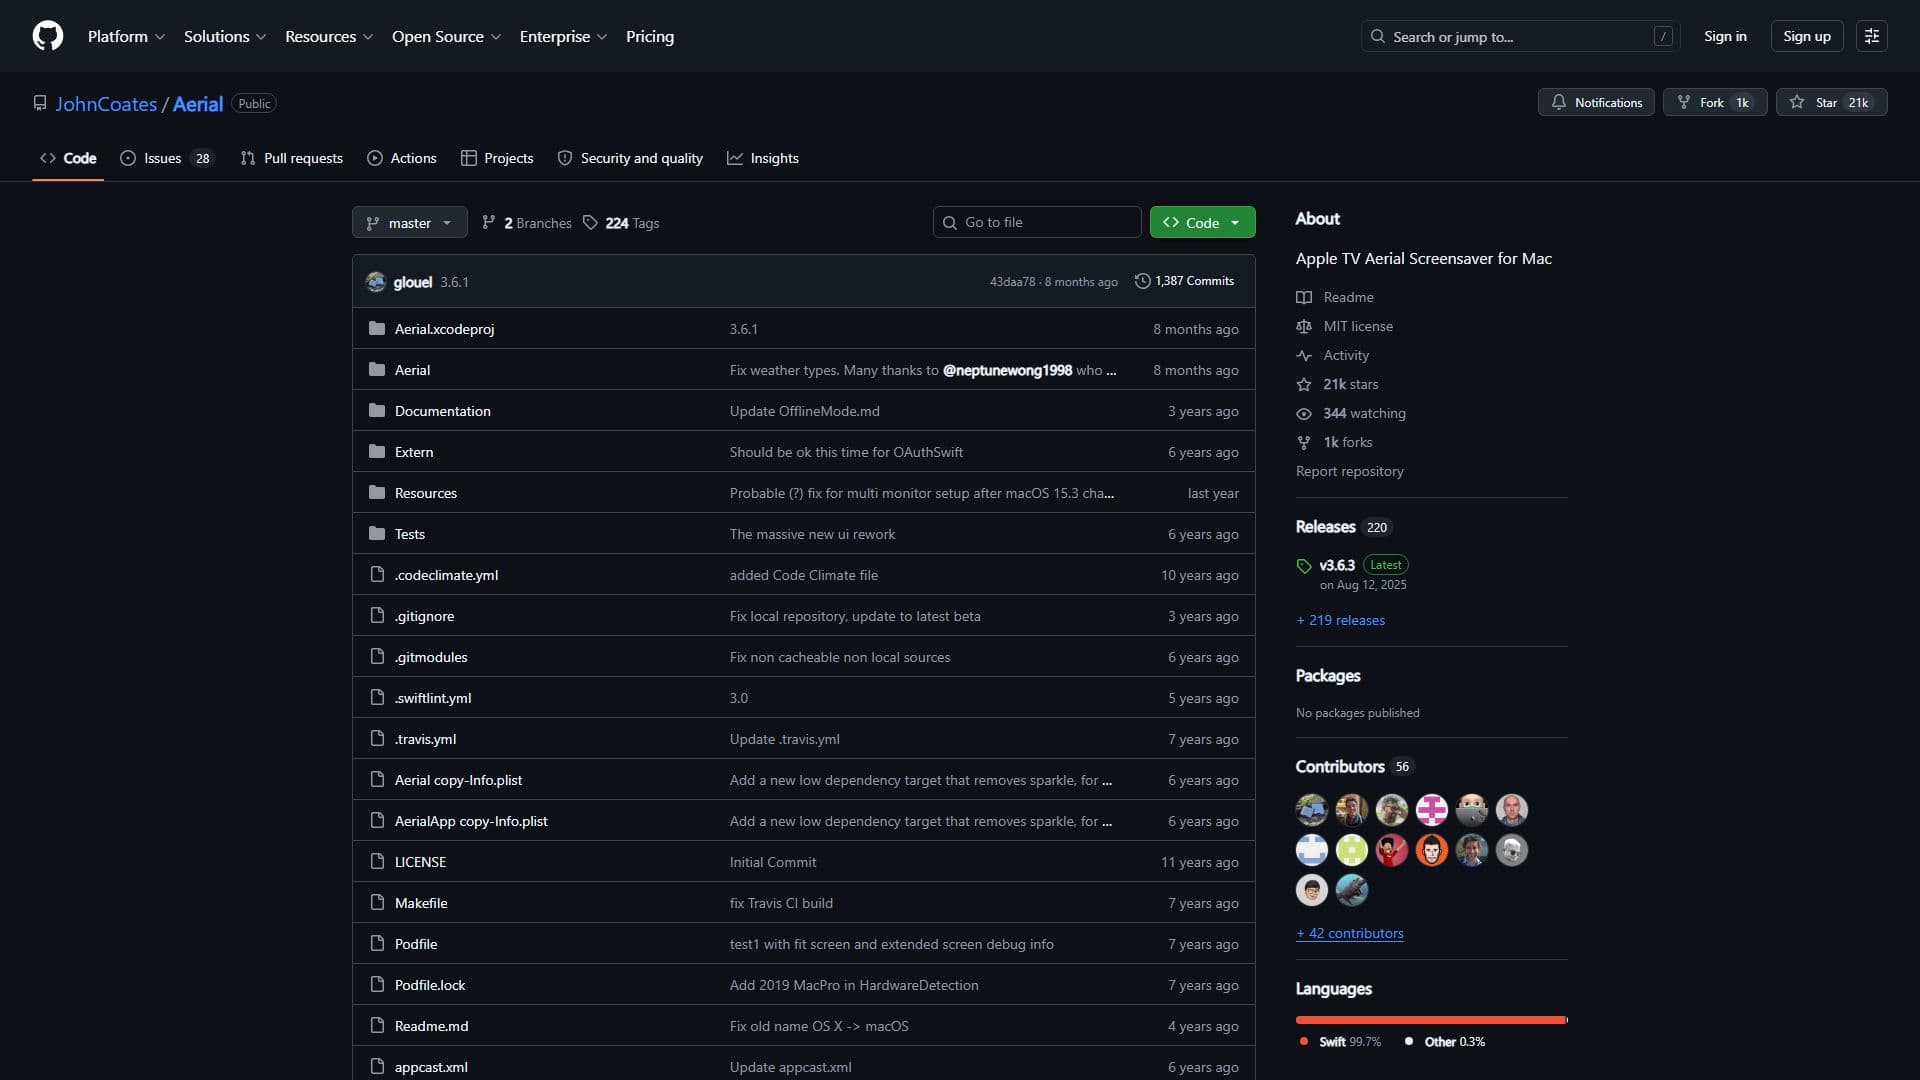
Task: Open the + 42 contributors link
Action: (1350, 933)
